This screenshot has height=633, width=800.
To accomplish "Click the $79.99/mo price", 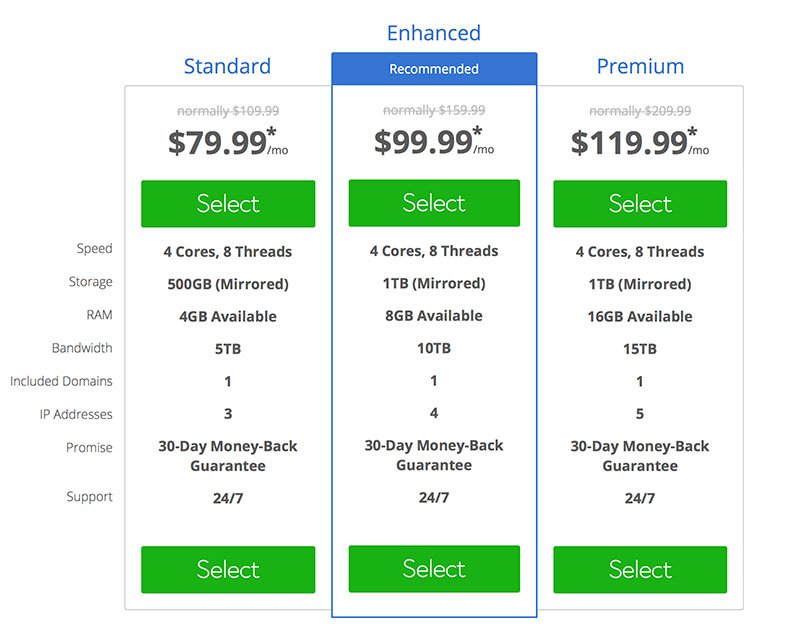I will point(228,142).
